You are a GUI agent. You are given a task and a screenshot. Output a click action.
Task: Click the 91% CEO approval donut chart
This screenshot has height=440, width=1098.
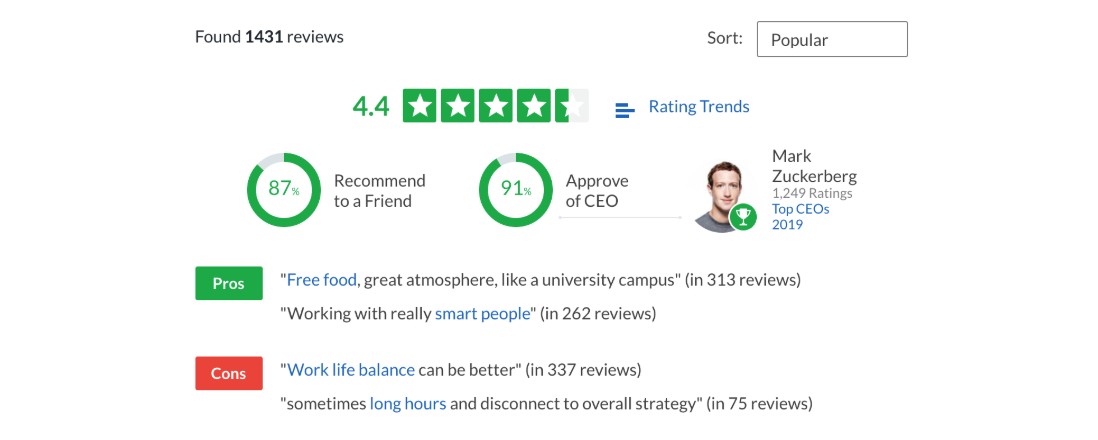[515, 191]
